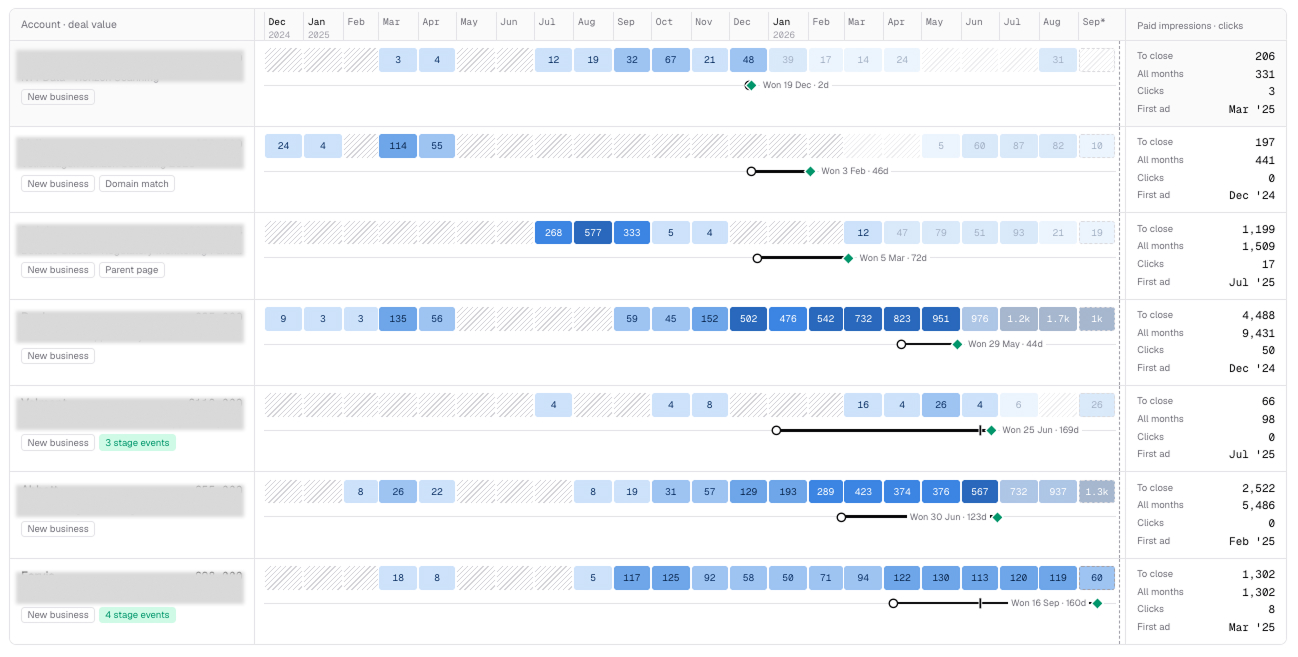Select the To close value 1,199
This screenshot has height=657, width=1298.
pos(1257,229)
